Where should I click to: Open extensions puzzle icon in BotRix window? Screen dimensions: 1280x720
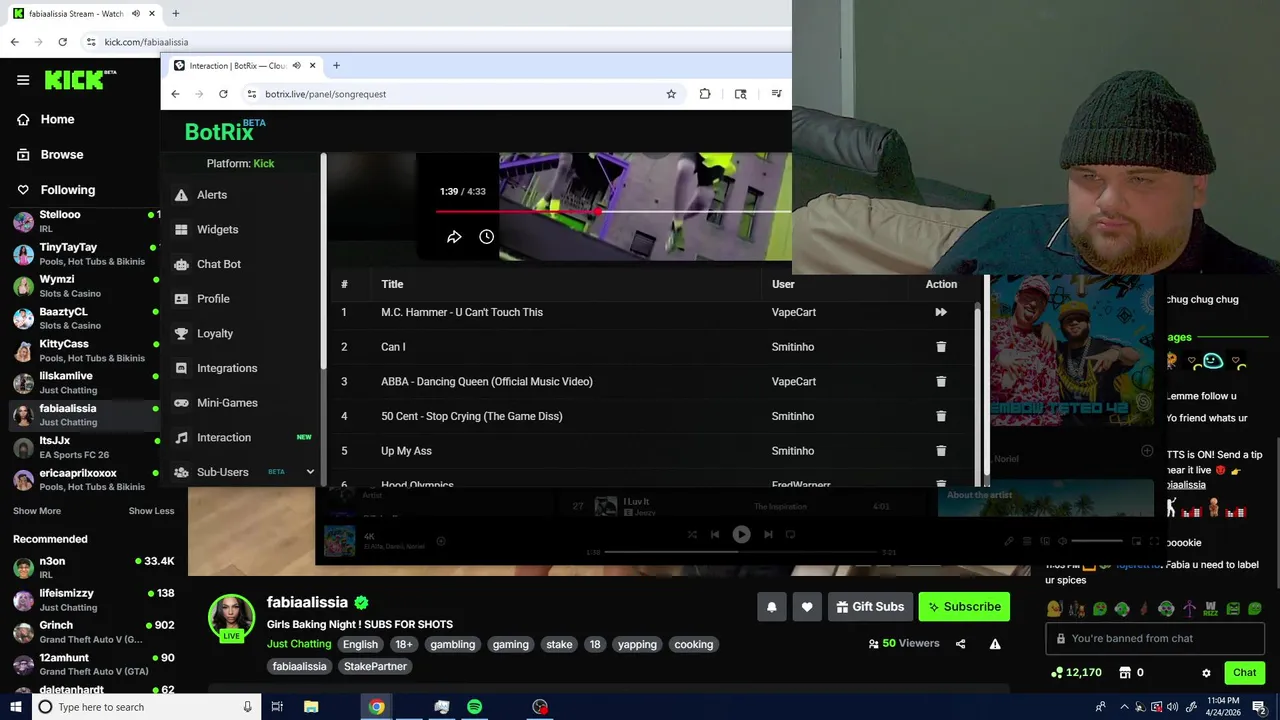(x=705, y=94)
